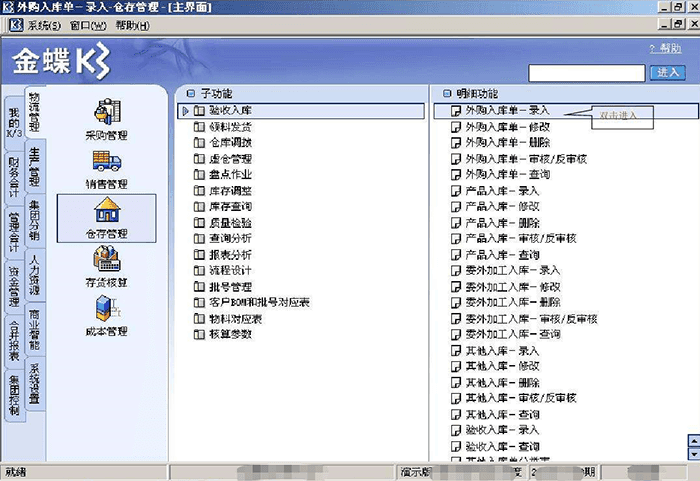
Task: Select 流程设计 in 子功能 list
Action: click(230, 270)
